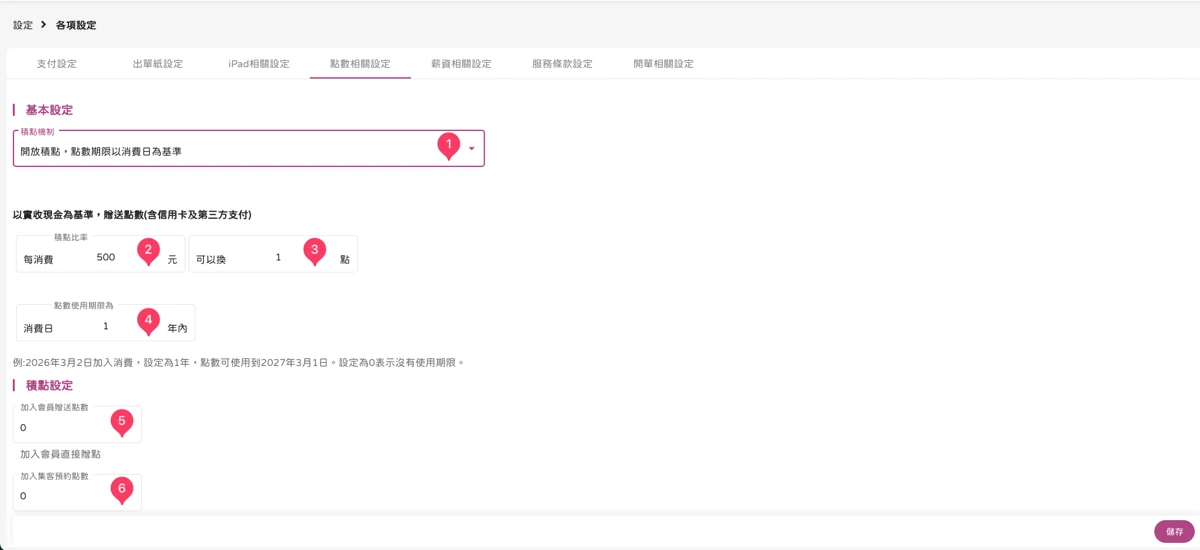Click the 積點機制 select showing 開放積點
The height and width of the screenshot is (550, 1200).
249,149
